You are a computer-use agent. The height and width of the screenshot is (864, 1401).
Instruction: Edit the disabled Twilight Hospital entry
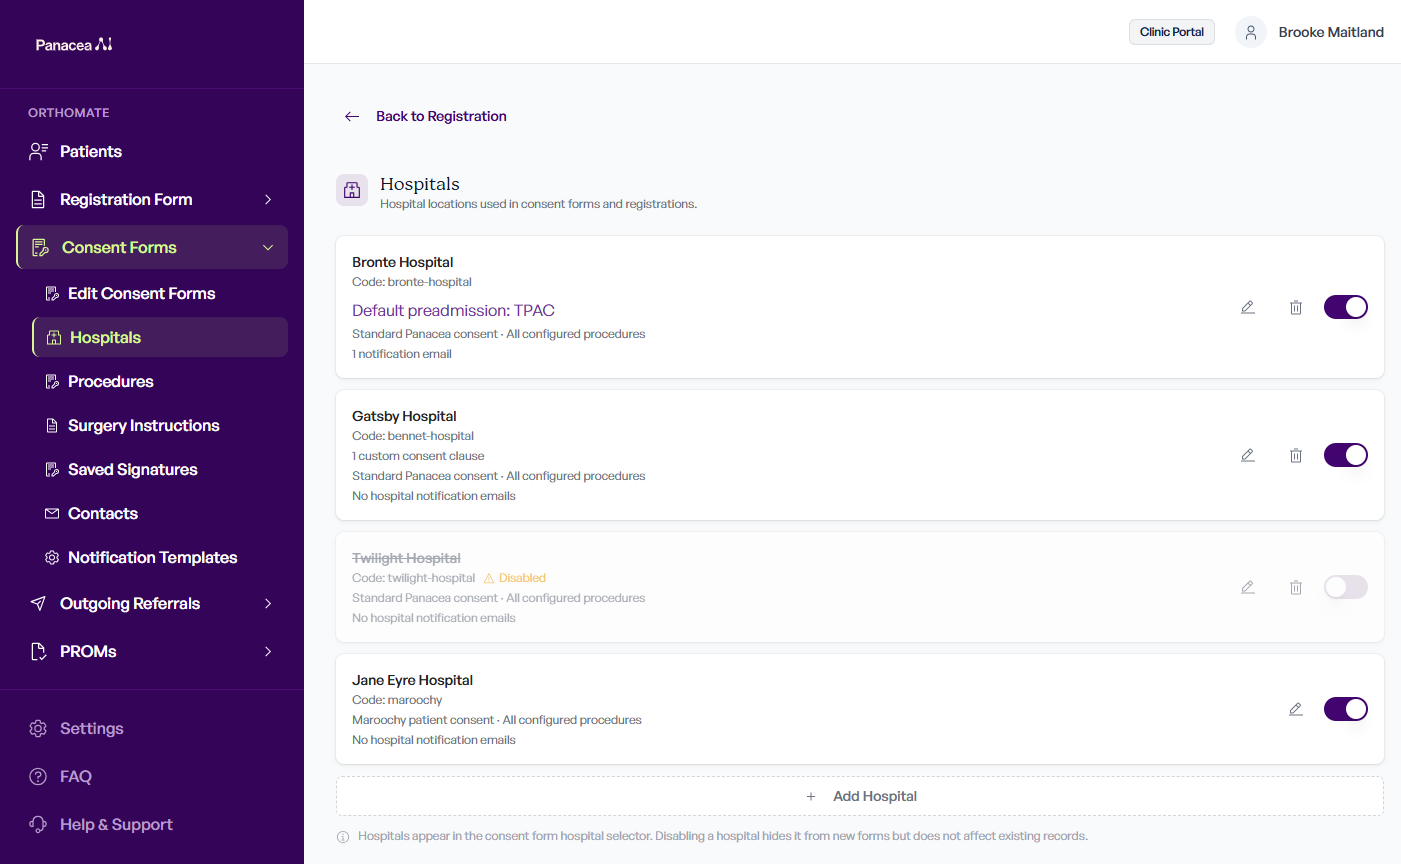point(1248,587)
